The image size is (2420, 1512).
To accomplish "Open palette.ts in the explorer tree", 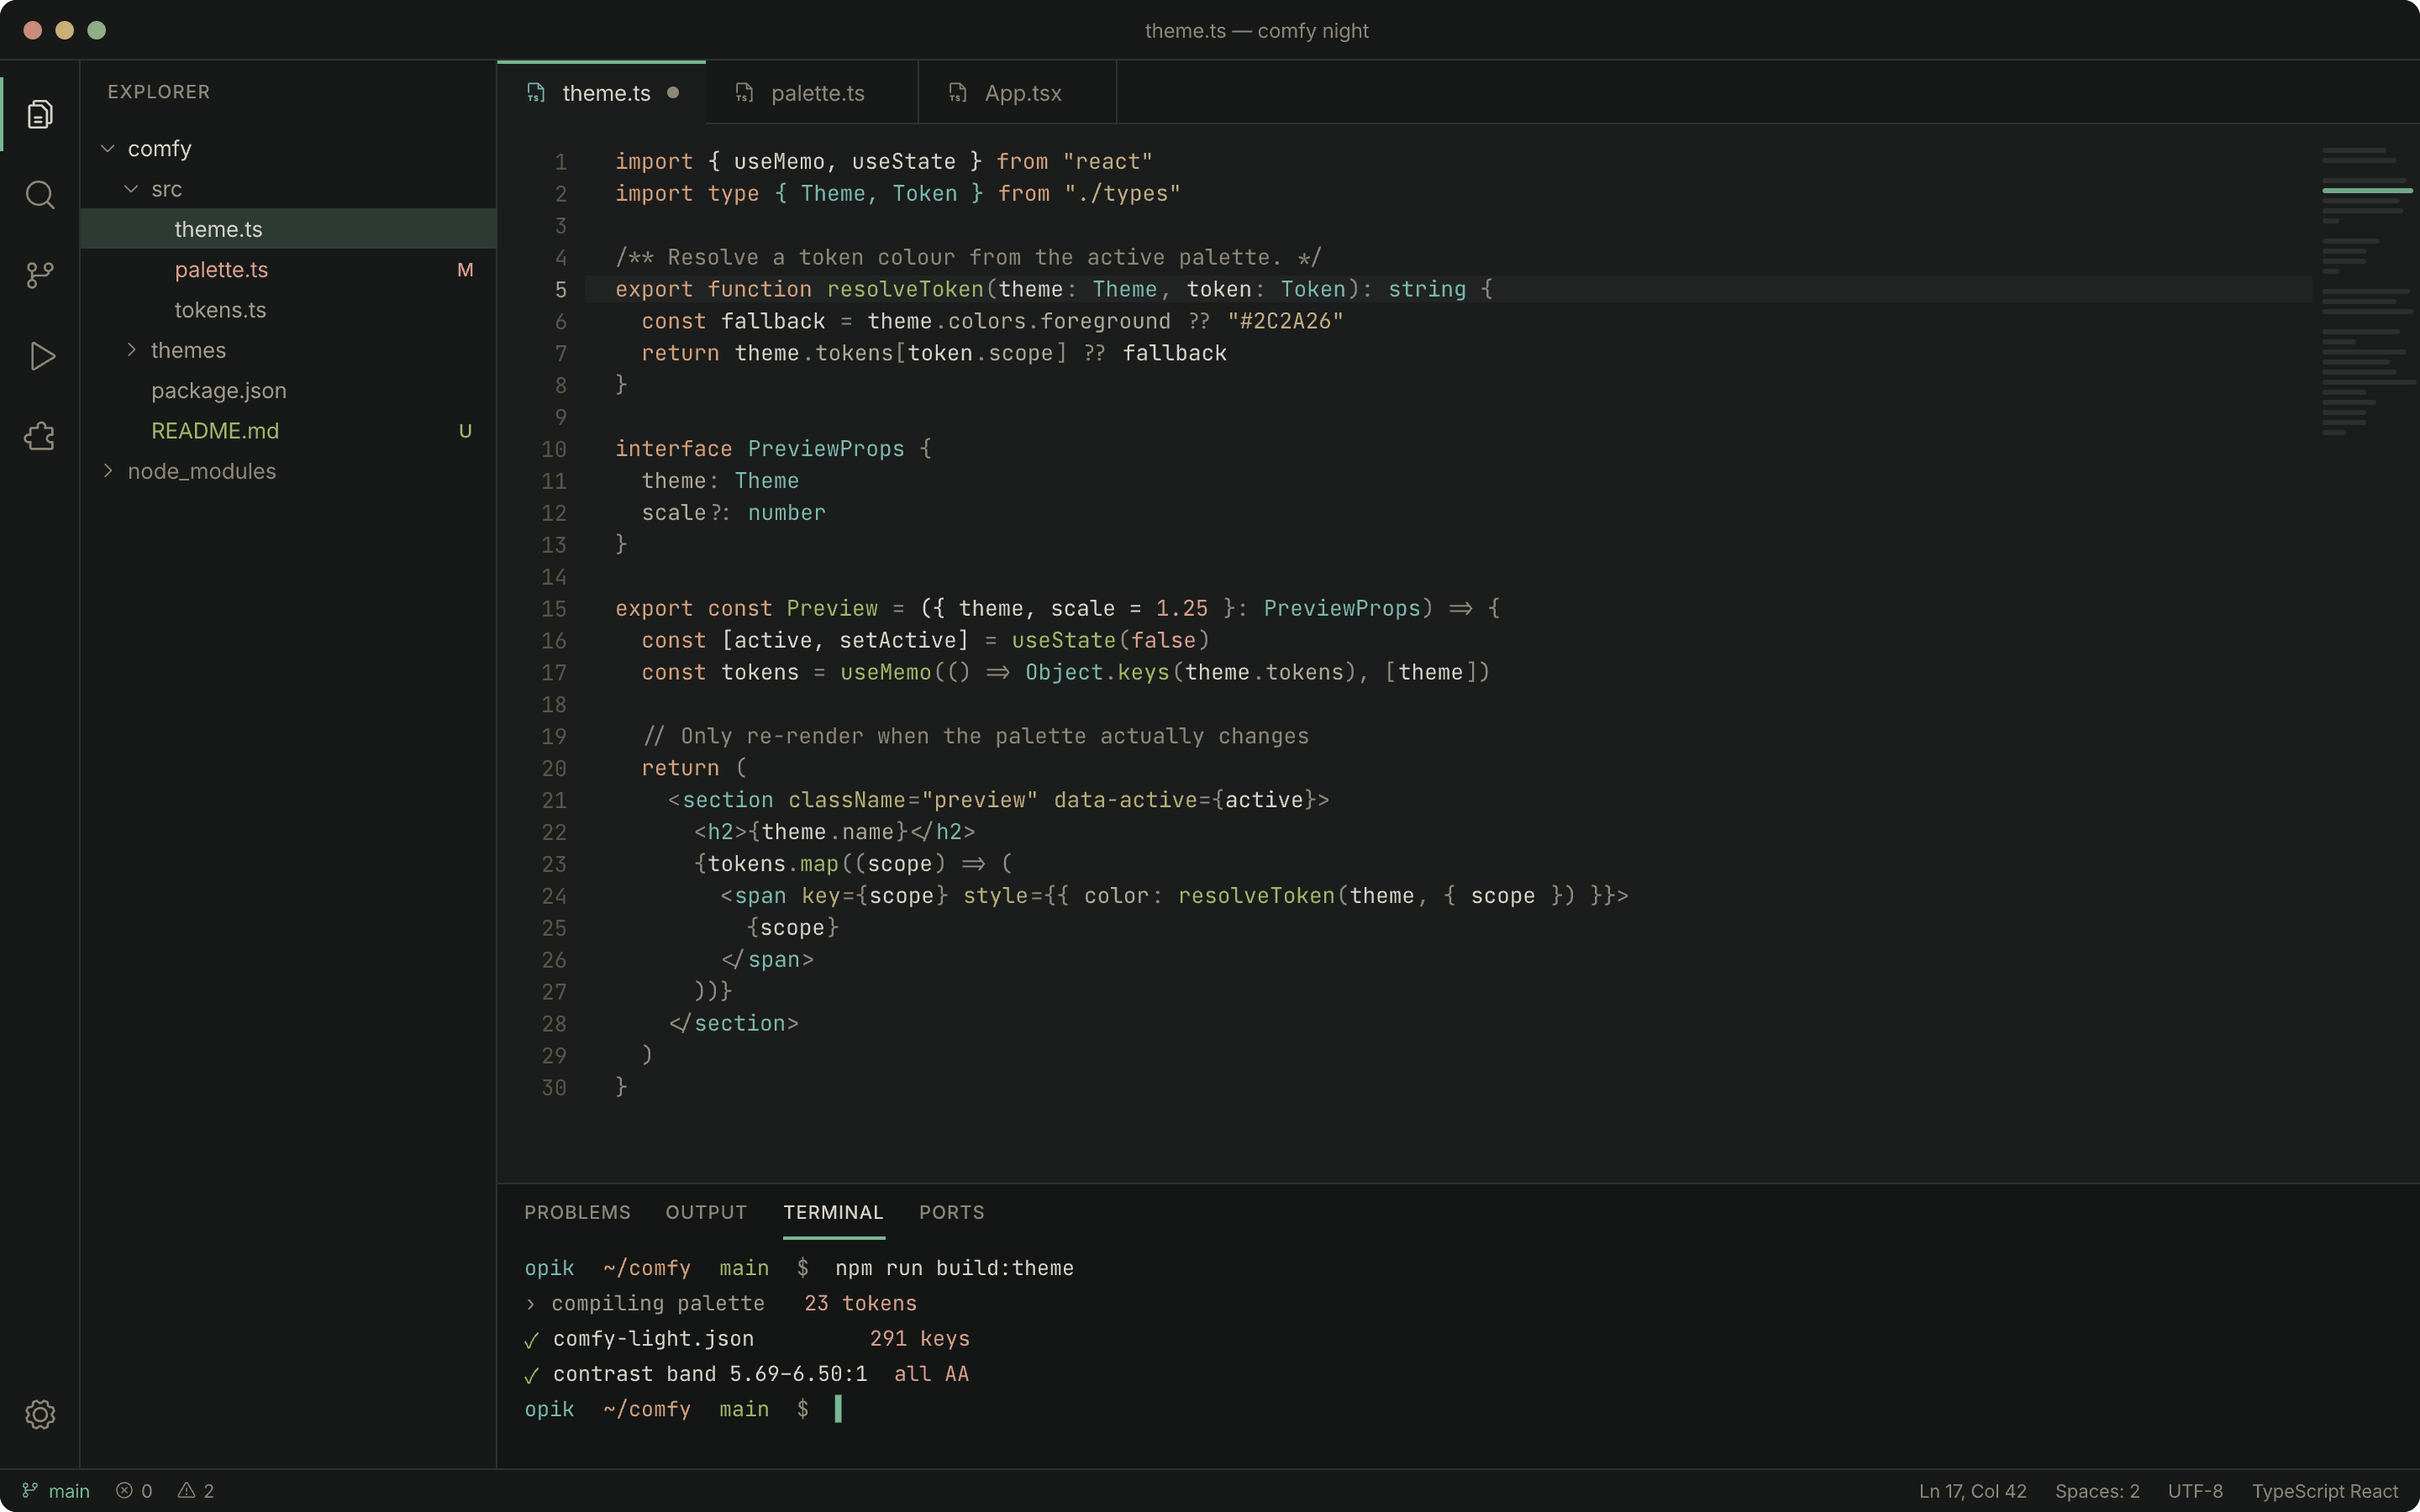I will pyautogui.click(x=288, y=270).
